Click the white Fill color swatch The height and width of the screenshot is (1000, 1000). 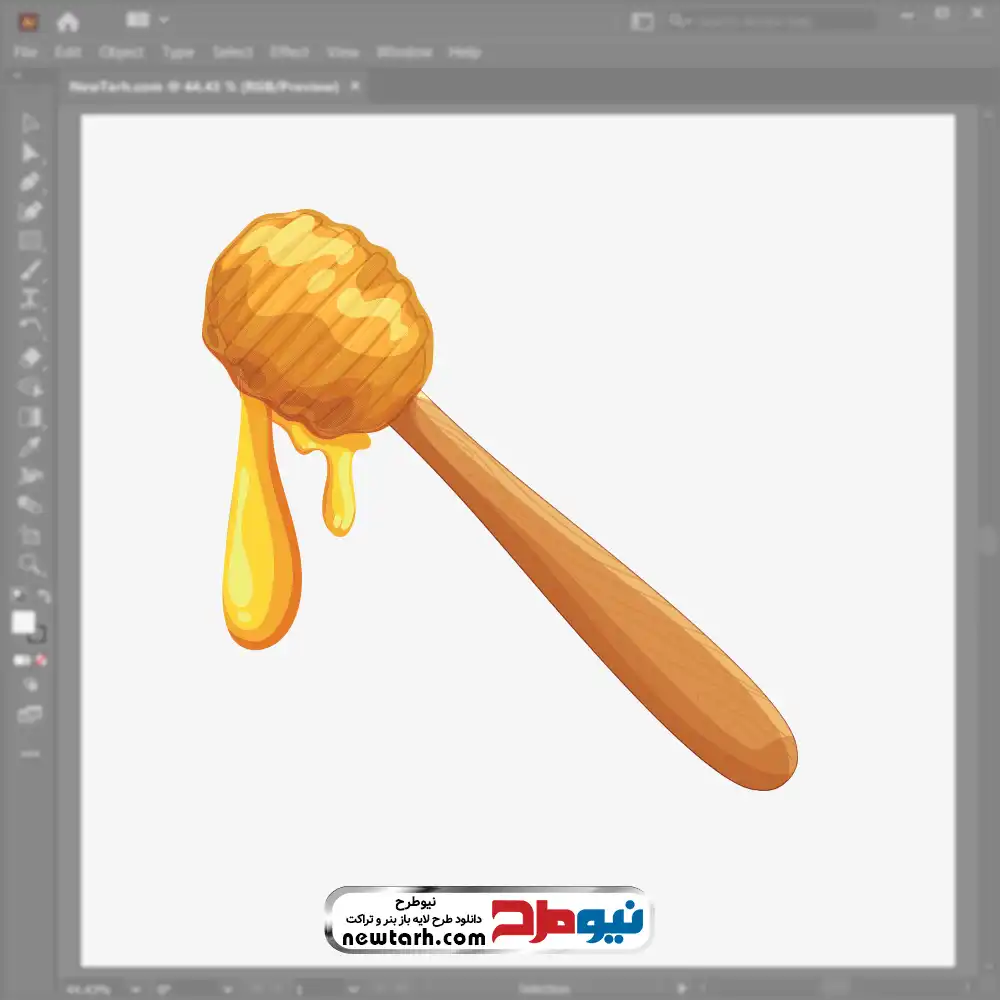pos(23,622)
